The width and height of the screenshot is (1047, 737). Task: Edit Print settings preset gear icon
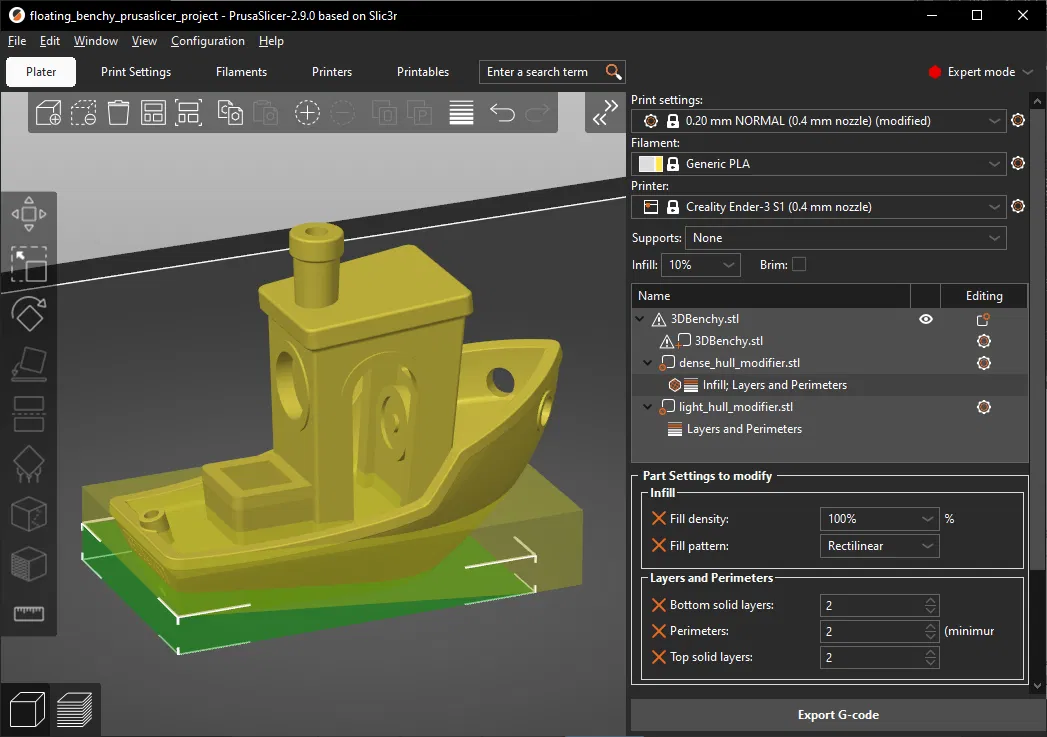coord(1018,120)
